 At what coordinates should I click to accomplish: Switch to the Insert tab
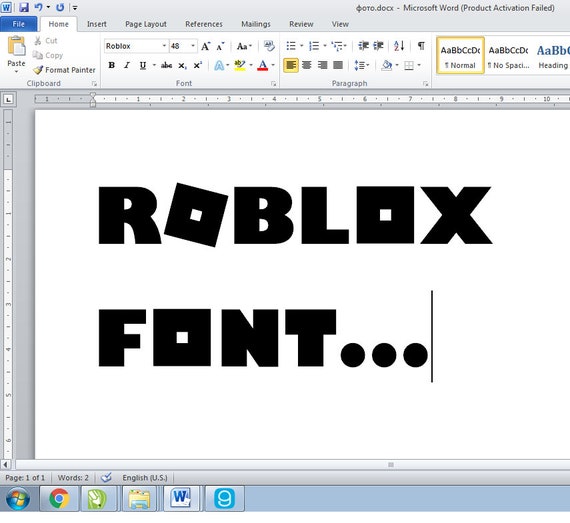coord(97,24)
